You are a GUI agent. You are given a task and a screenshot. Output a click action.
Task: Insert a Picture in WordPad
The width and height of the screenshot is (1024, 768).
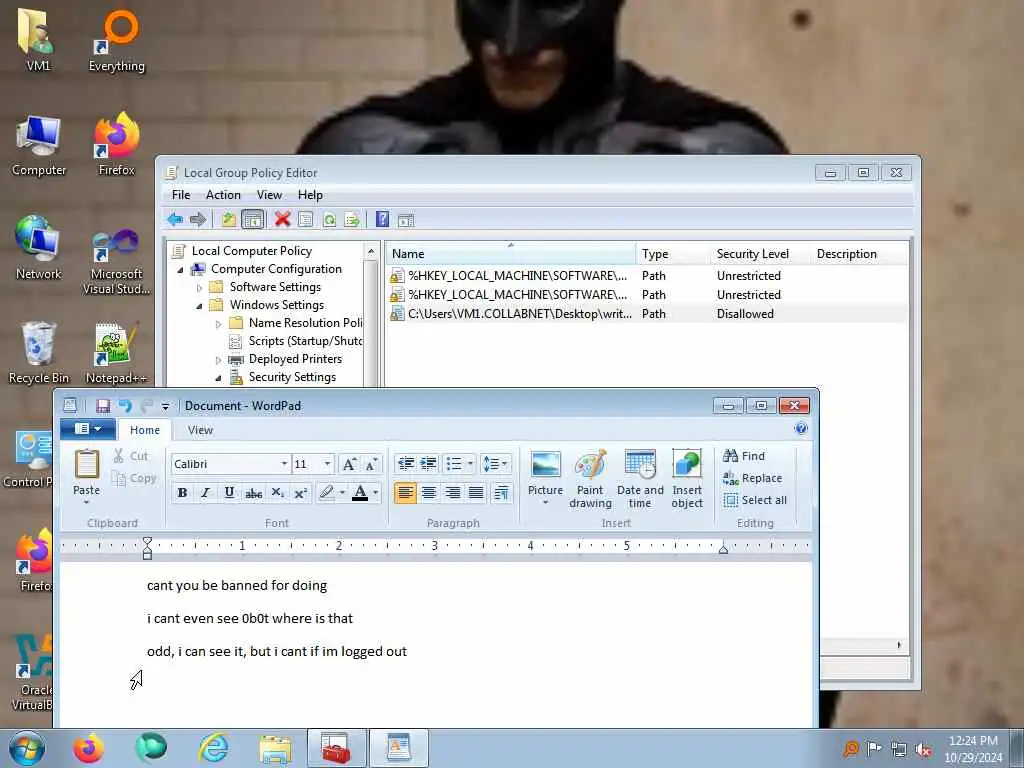545,477
